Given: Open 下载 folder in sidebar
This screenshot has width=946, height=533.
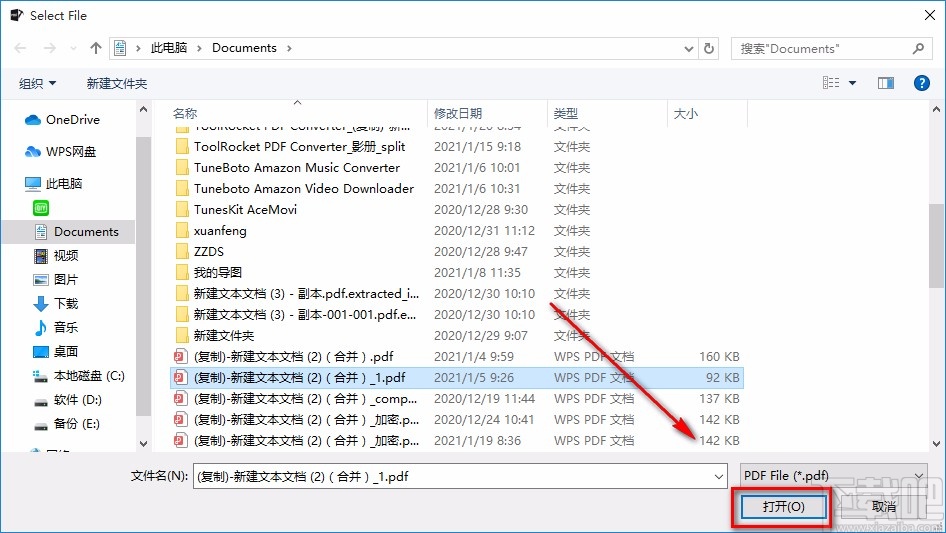Looking at the screenshot, I should coord(56,304).
